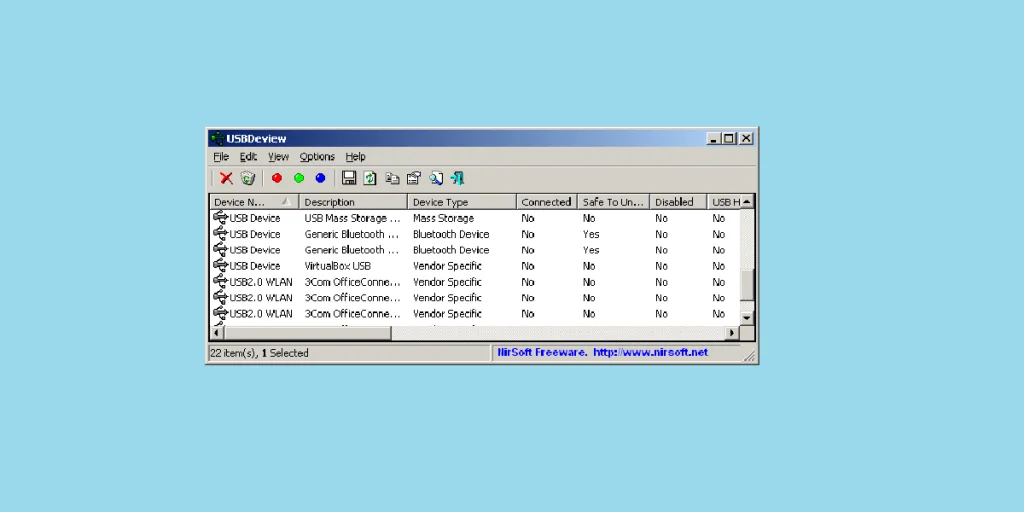Click the USB icon of the VirtualBox USB row

(220, 266)
